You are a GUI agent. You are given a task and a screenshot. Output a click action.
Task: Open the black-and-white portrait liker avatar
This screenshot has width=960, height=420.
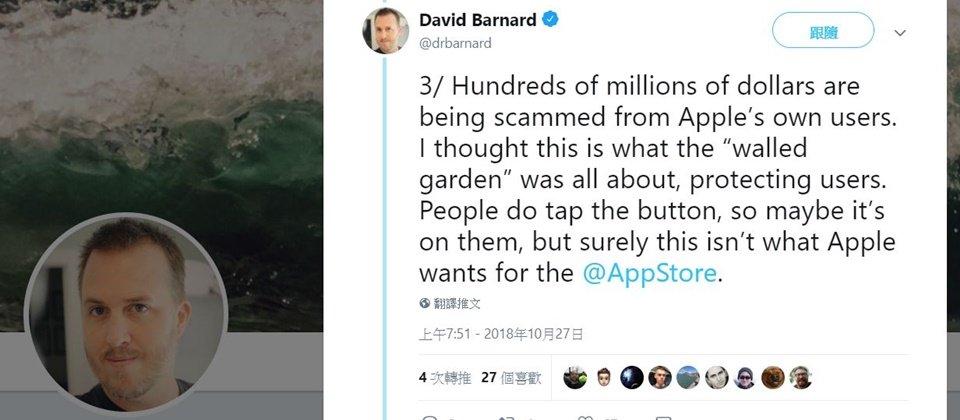pos(716,378)
